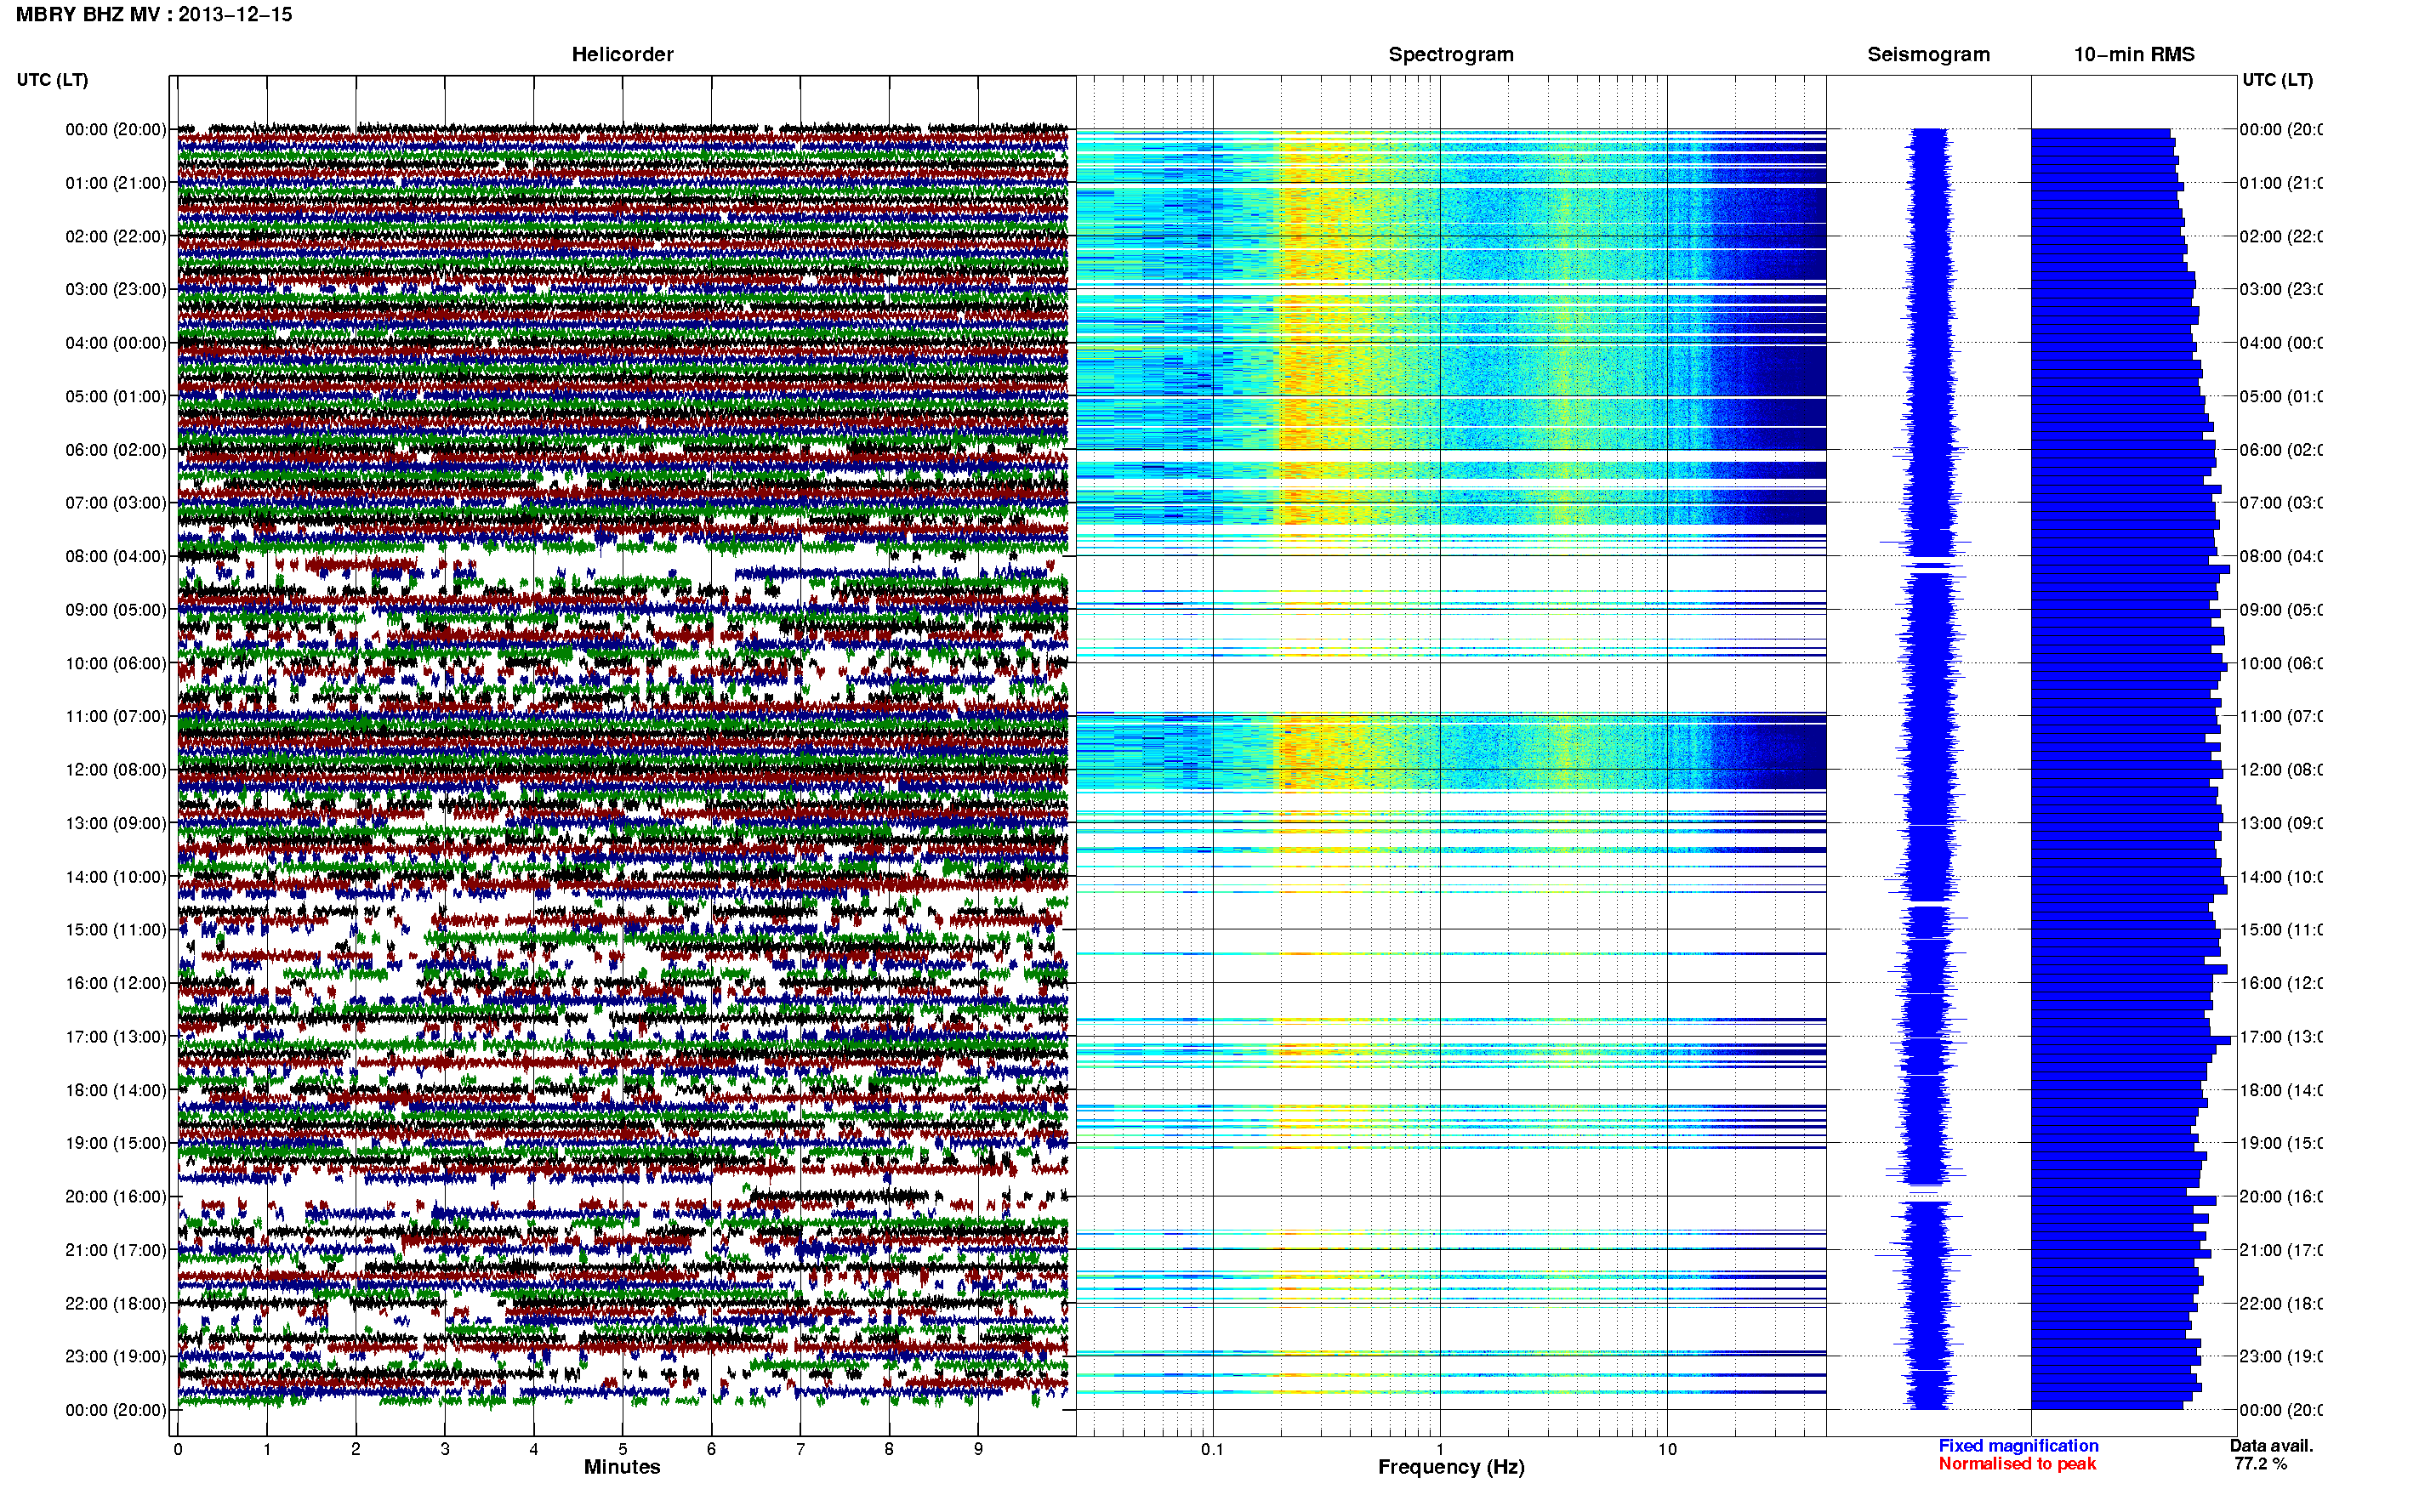Image resolution: width=2419 pixels, height=1512 pixels.
Task: Click the 'Data avail.' label
Action: (2271, 1446)
